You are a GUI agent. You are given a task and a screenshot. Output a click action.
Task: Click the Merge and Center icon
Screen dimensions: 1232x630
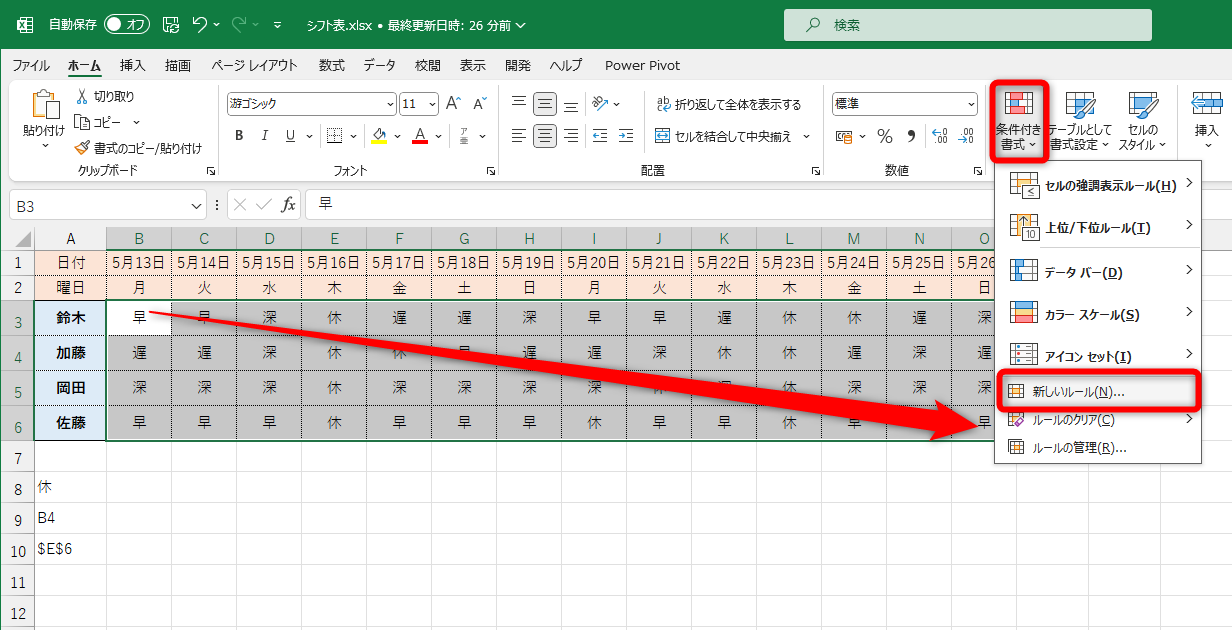[x=700, y=135]
